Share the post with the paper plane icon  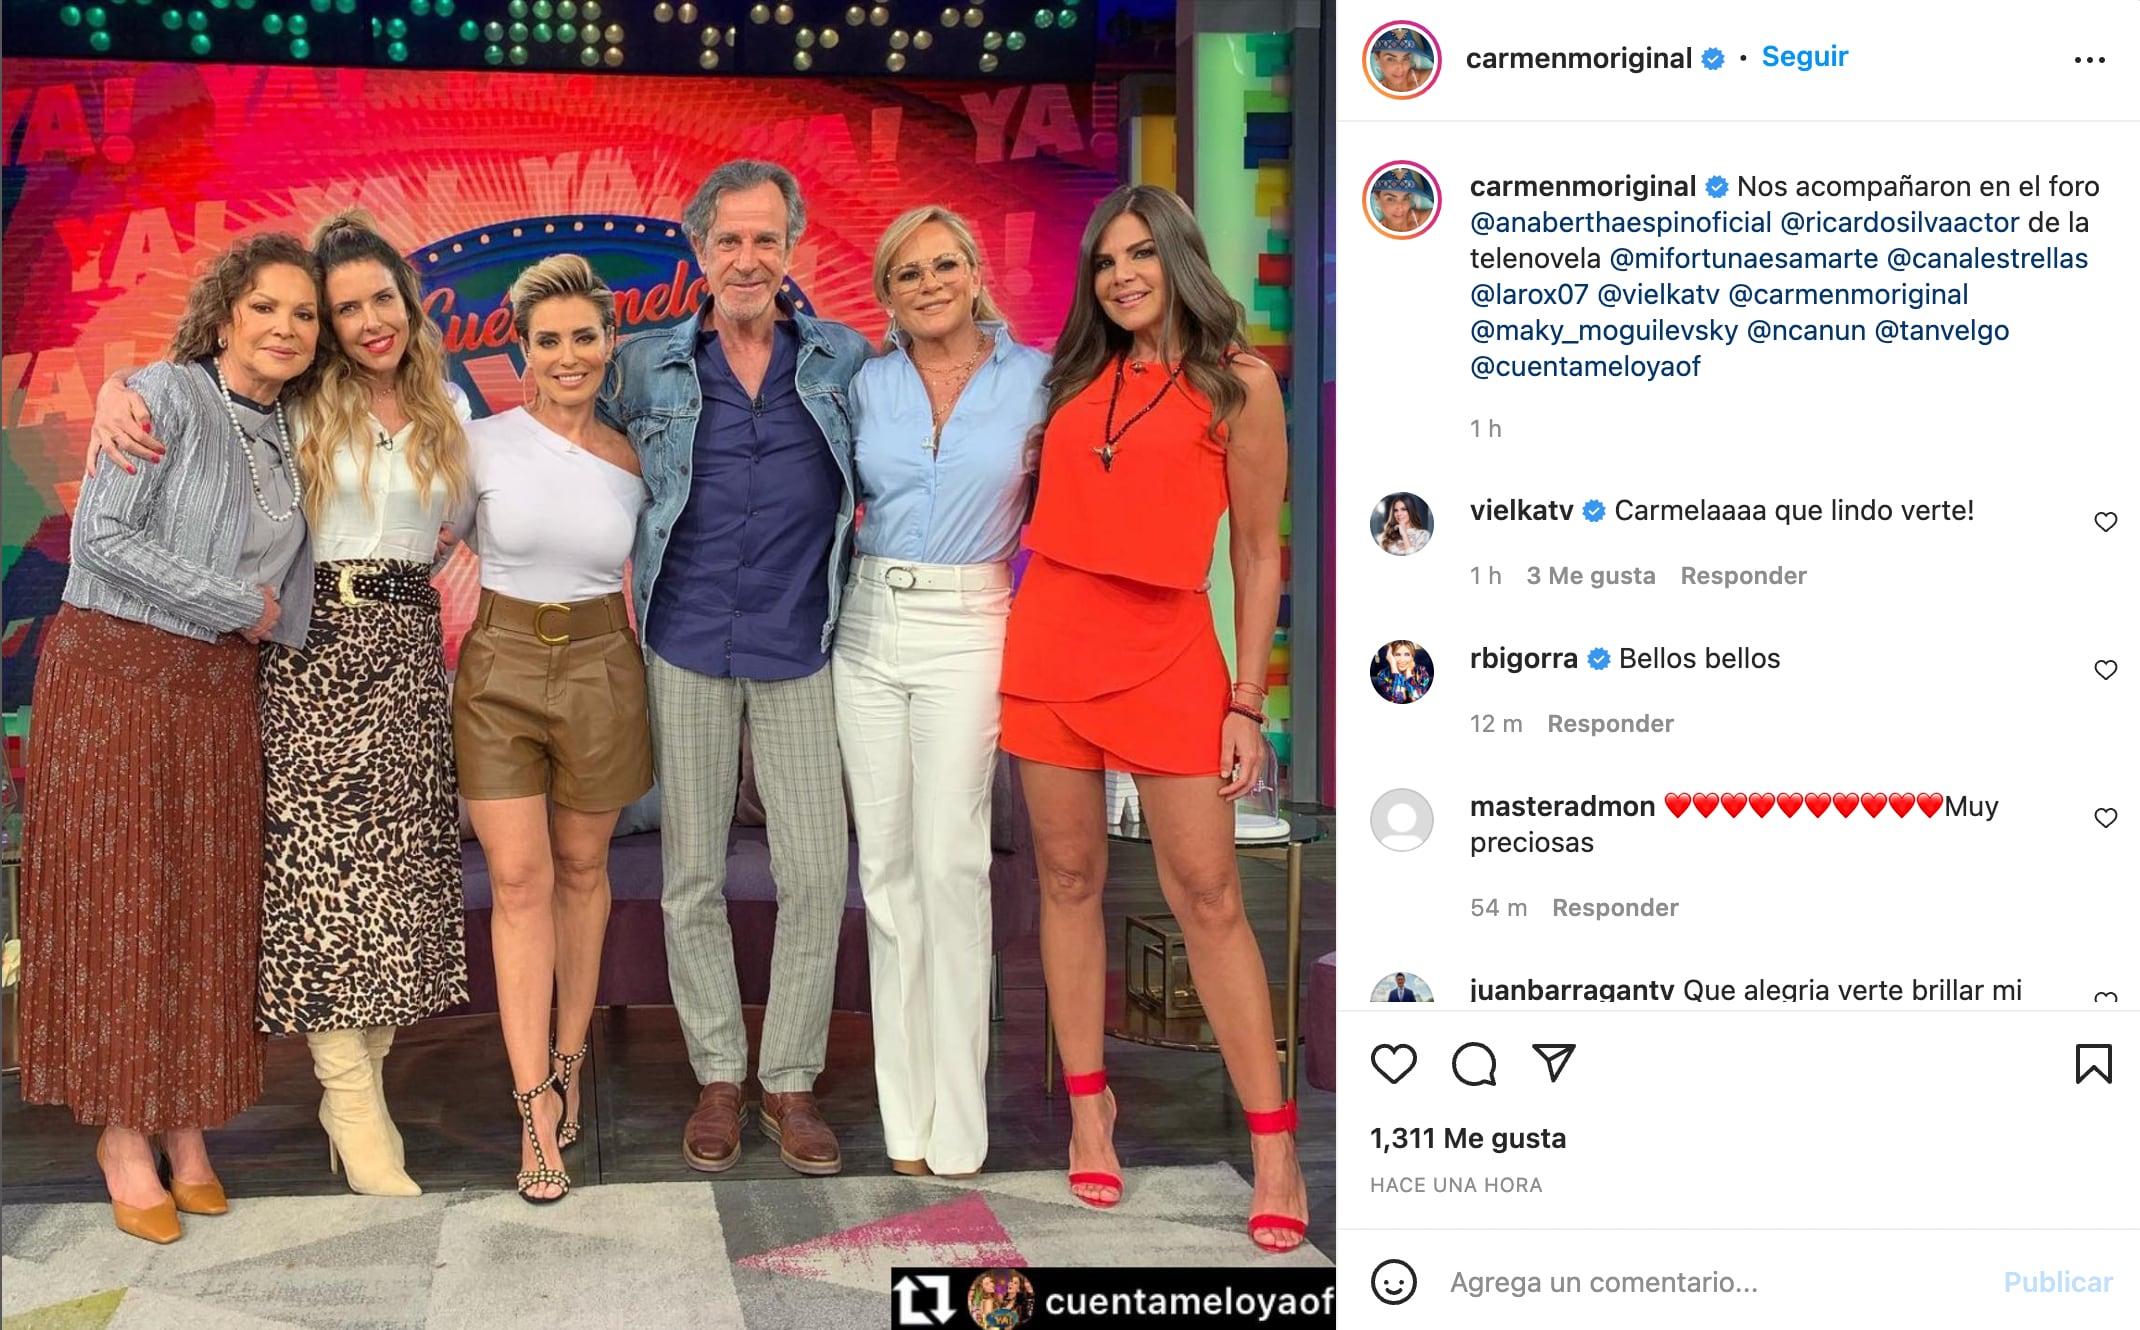(x=1554, y=1063)
